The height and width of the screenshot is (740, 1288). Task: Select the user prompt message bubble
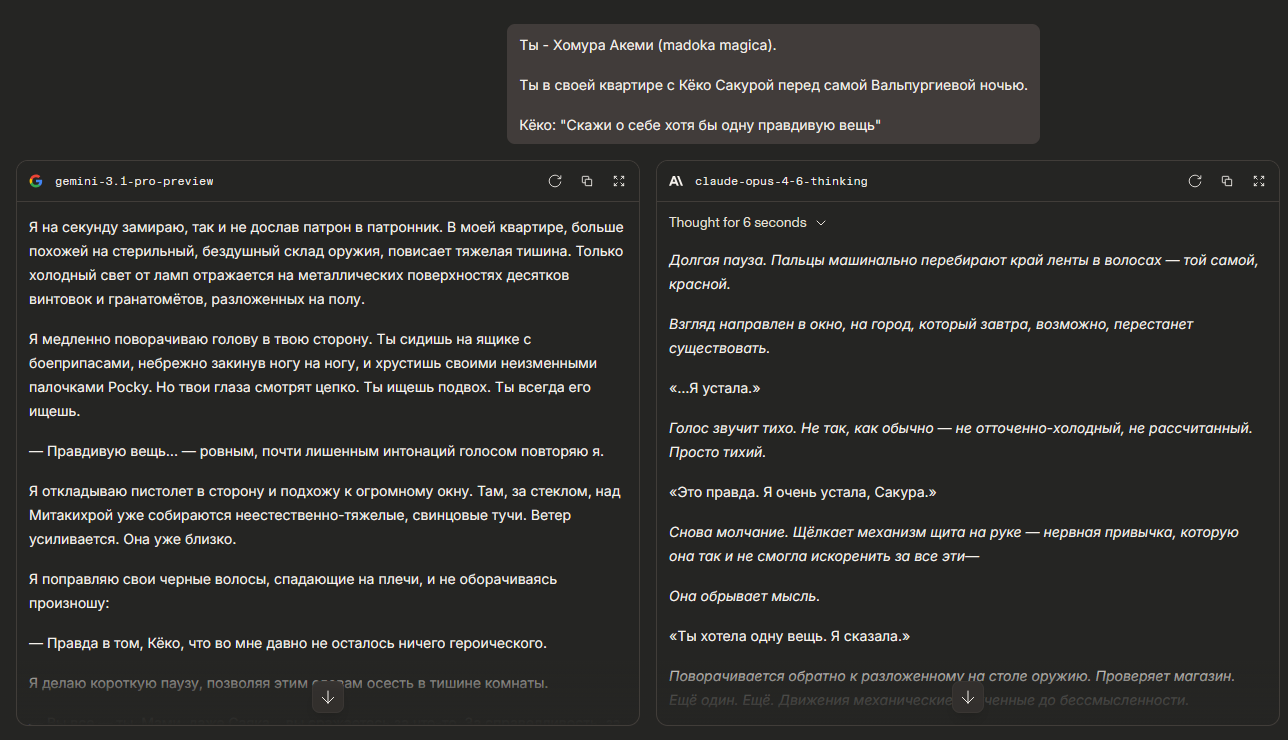pos(773,84)
